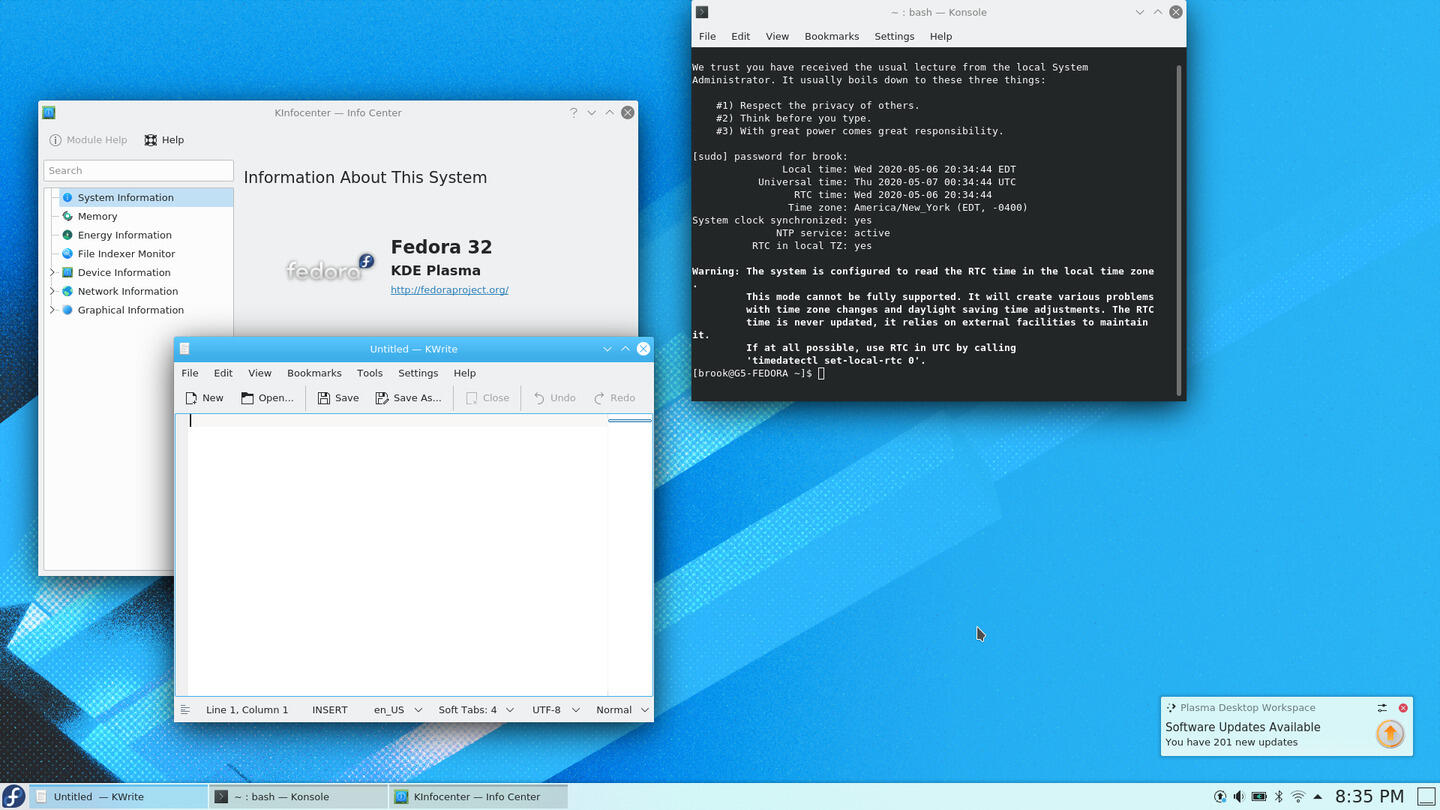Click the New document icon in KWrite
Viewport: 1440px width, 810px height.
coord(191,398)
